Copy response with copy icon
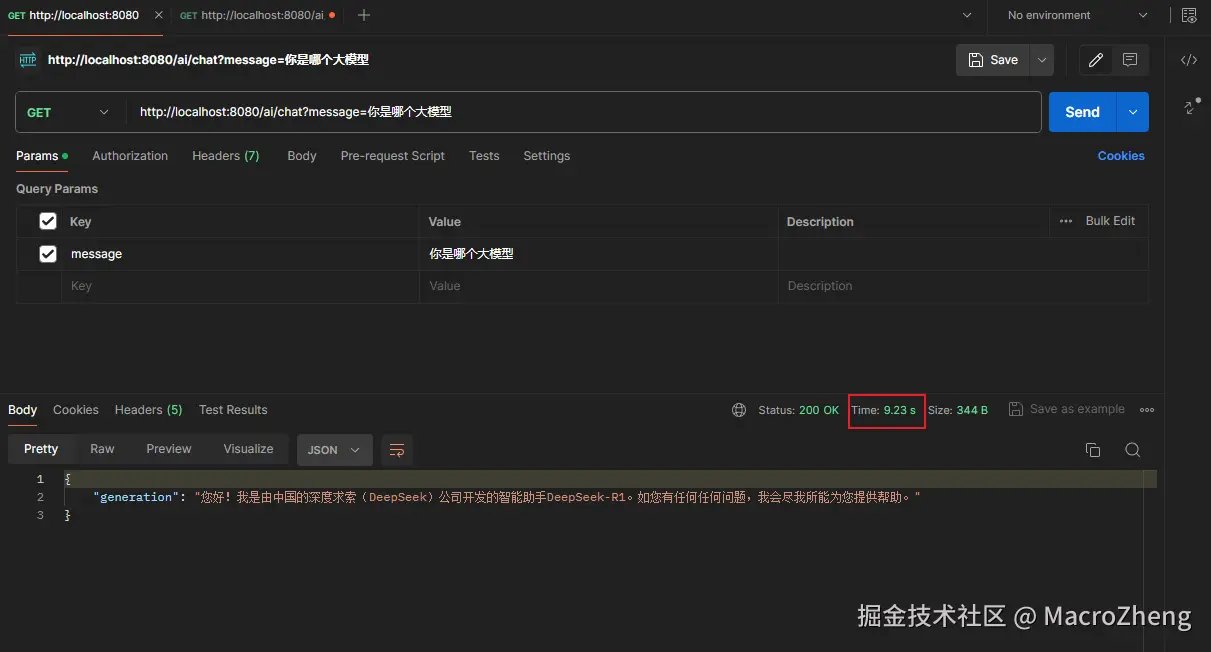 (1093, 450)
